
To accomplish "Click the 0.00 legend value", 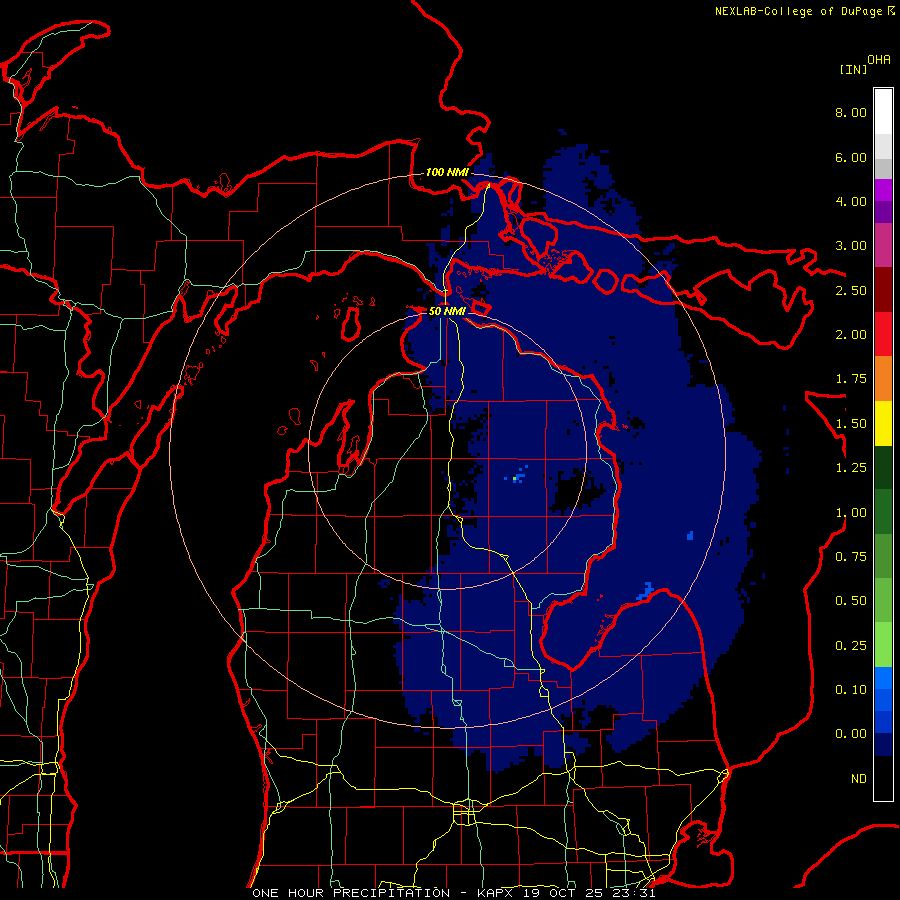I will pyautogui.click(x=851, y=734).
